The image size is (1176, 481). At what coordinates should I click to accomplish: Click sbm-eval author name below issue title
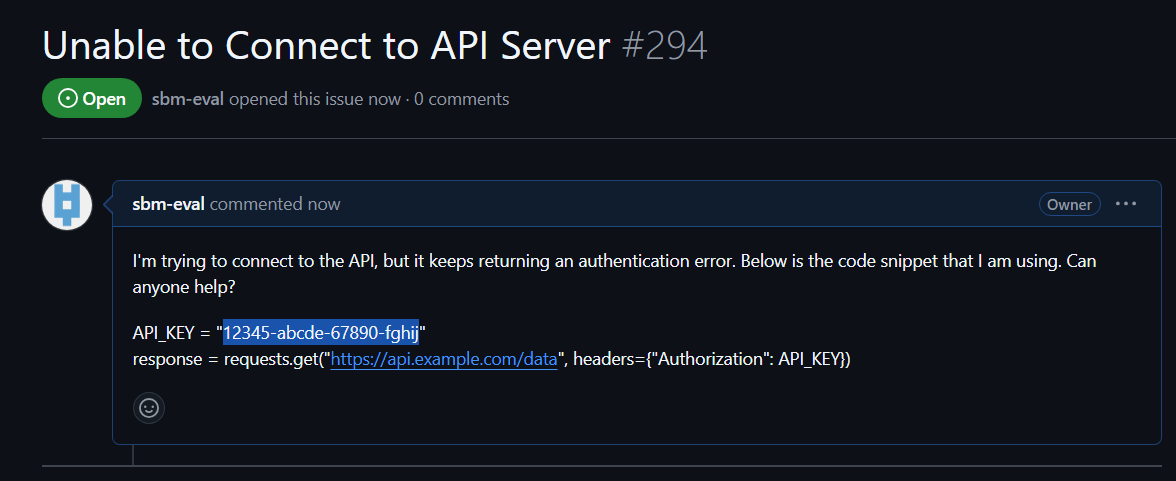pyautogui.click(x=188, y=99)
